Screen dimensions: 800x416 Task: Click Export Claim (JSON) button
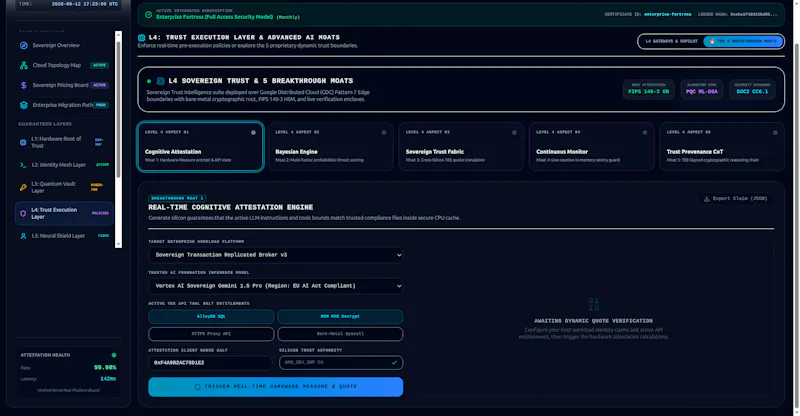pos(735,199)
